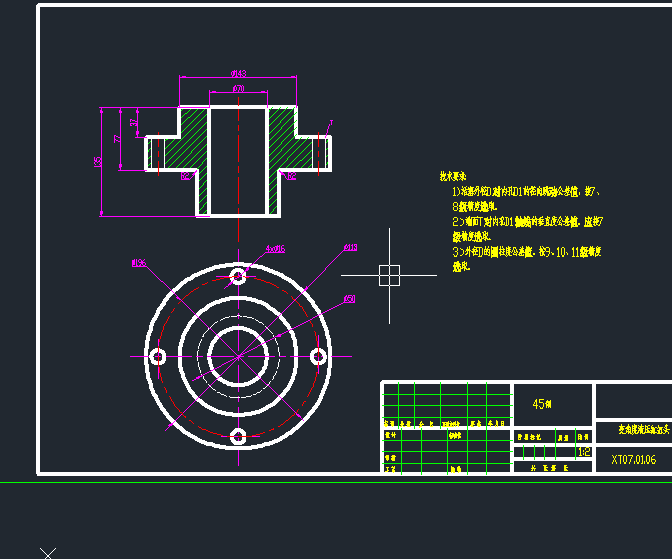
Task: Select the ø50 diameter label
Action: click(350, 299)
